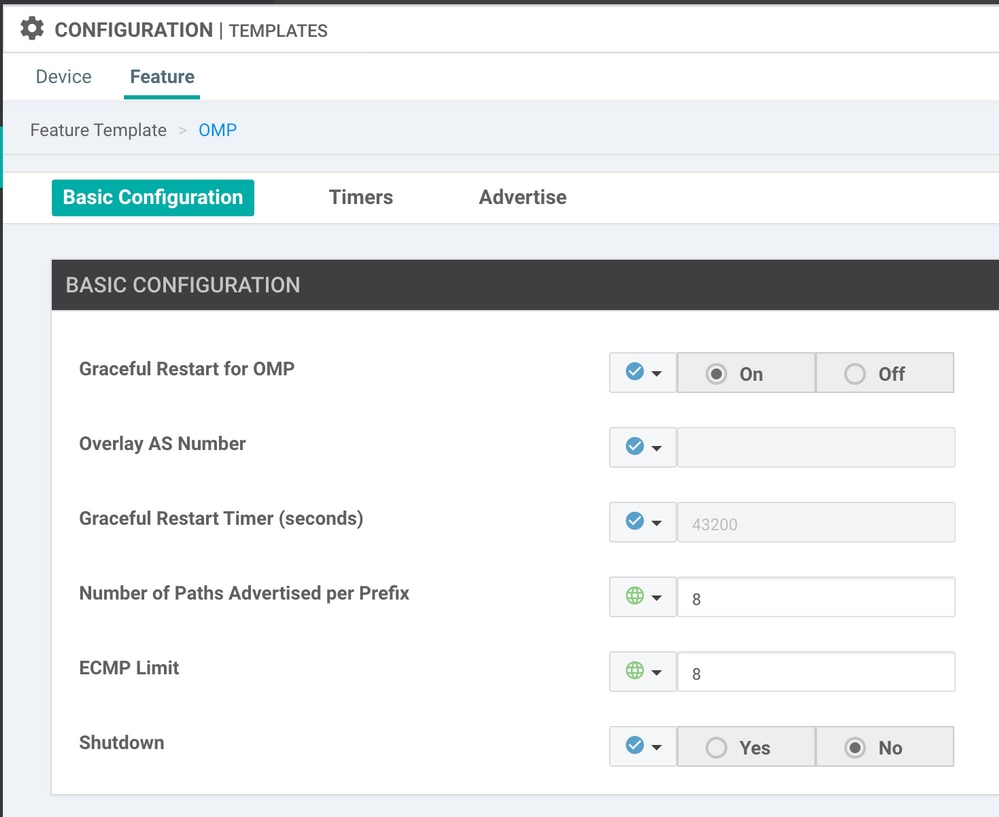Click default checkmark icon for Shutdown
This screenshot has width=999, height=817.
point(635,745)
